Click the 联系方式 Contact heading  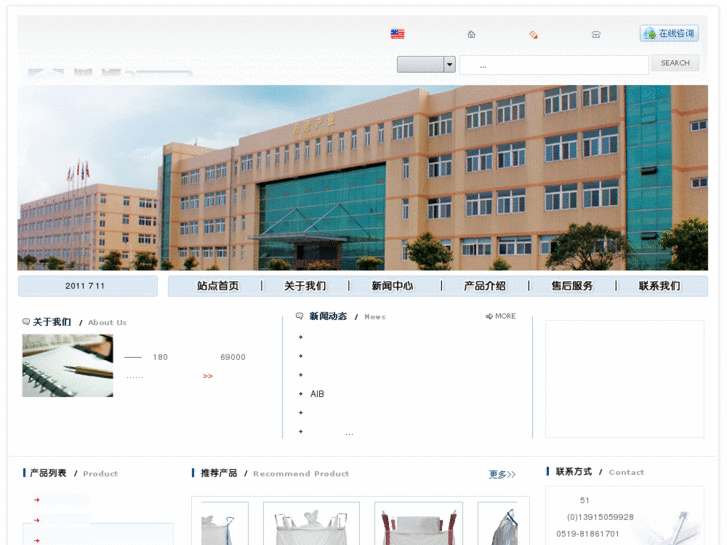point(595,472)
